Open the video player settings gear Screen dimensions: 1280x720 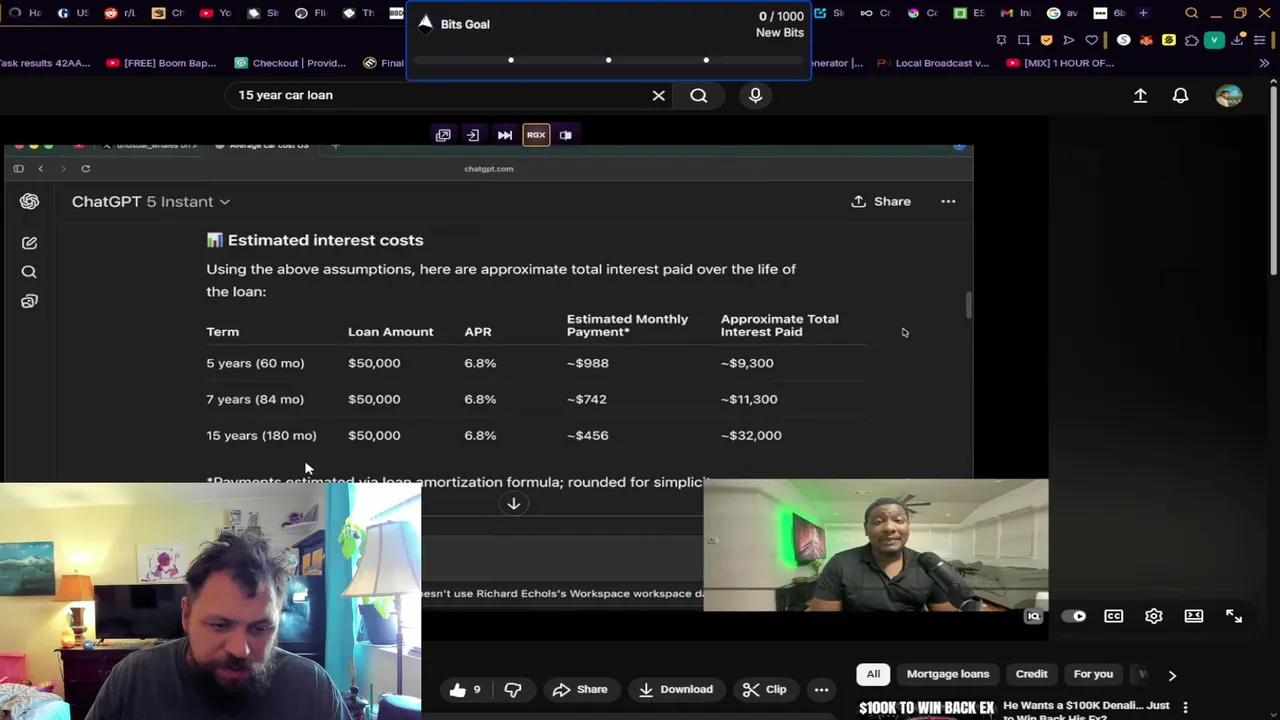click(1154, 616)
